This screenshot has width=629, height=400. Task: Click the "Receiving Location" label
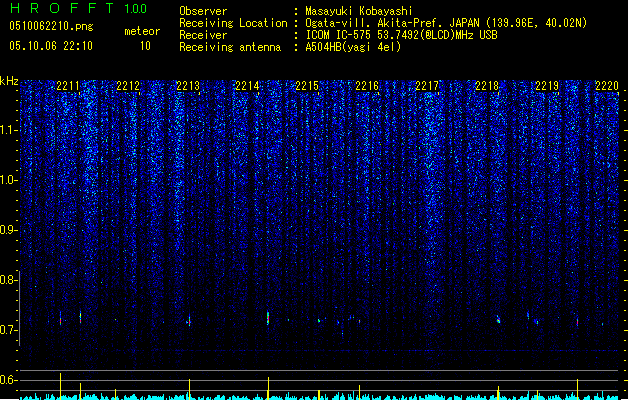(233, 23)
